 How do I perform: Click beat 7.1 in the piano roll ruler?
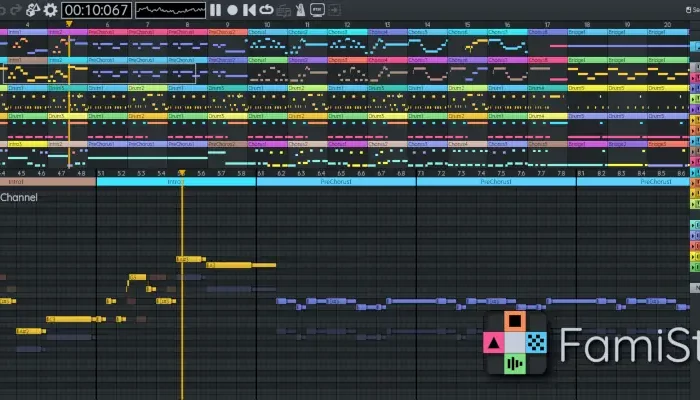(x=421, y=173)
